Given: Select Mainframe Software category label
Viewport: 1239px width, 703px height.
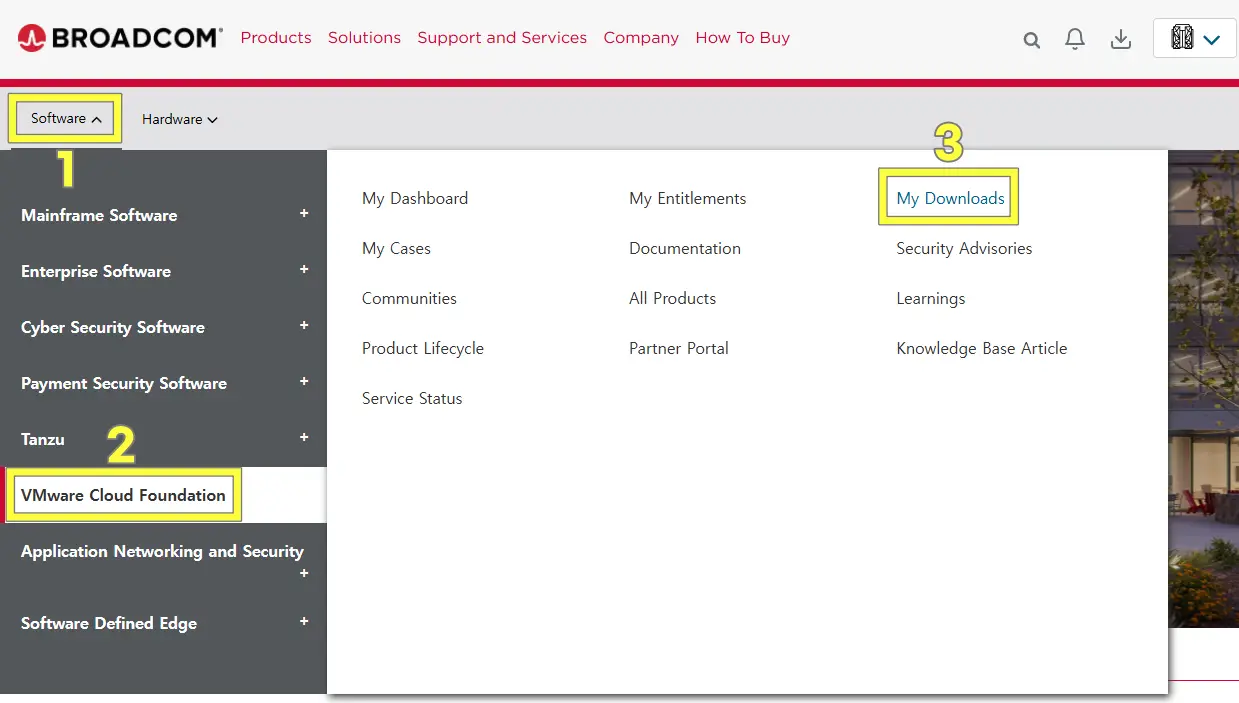Looking at the screenshot, I should (99, 215).
